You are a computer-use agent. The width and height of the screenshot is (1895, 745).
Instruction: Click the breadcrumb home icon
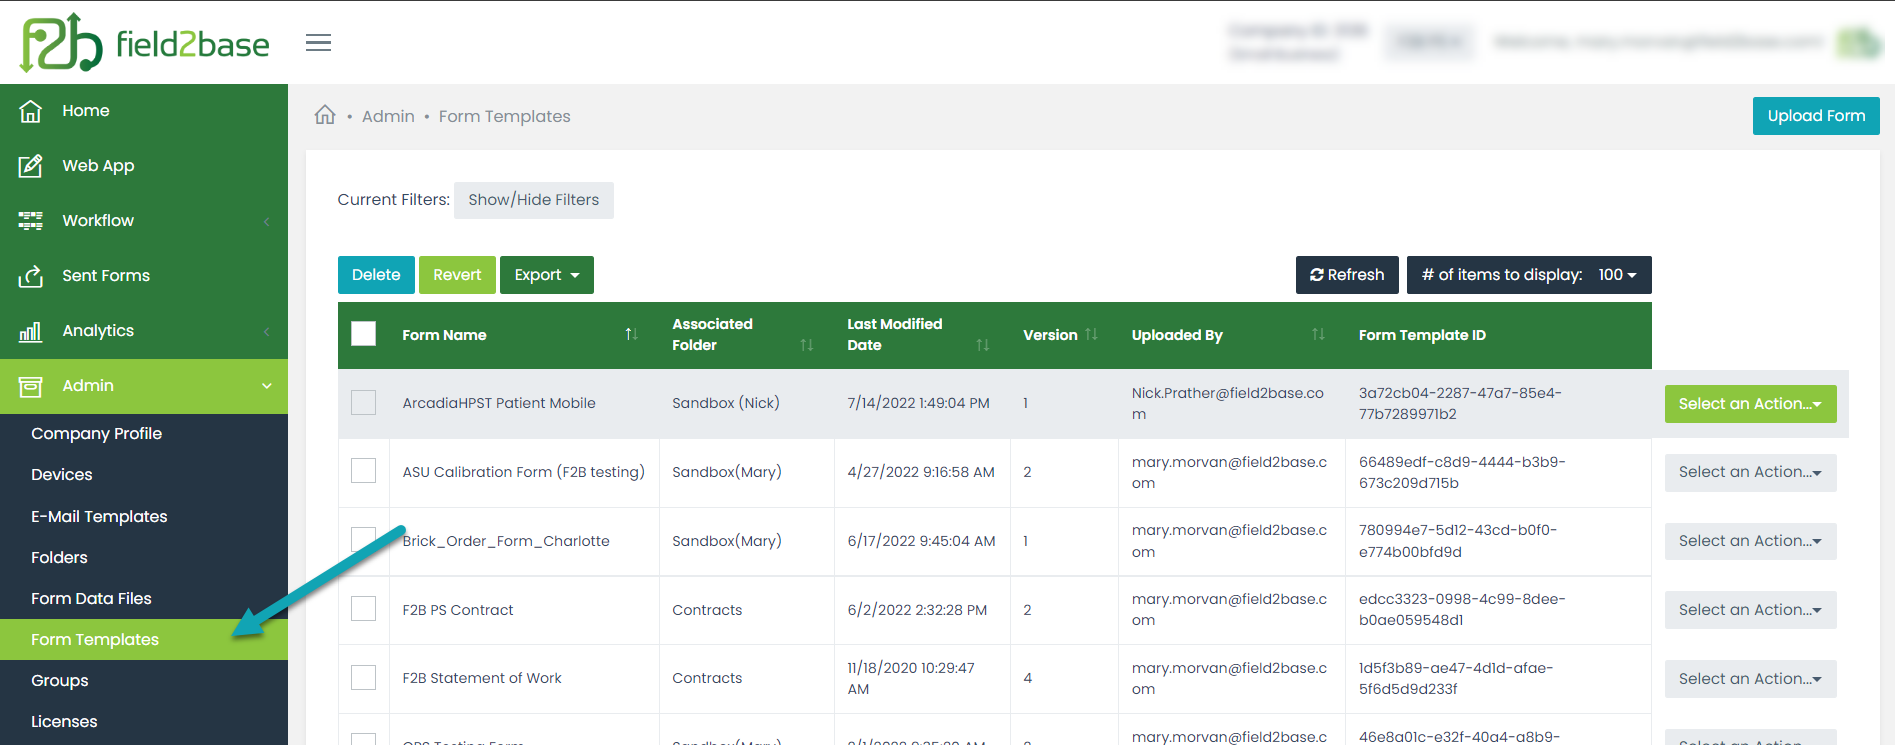coord(325,115)
